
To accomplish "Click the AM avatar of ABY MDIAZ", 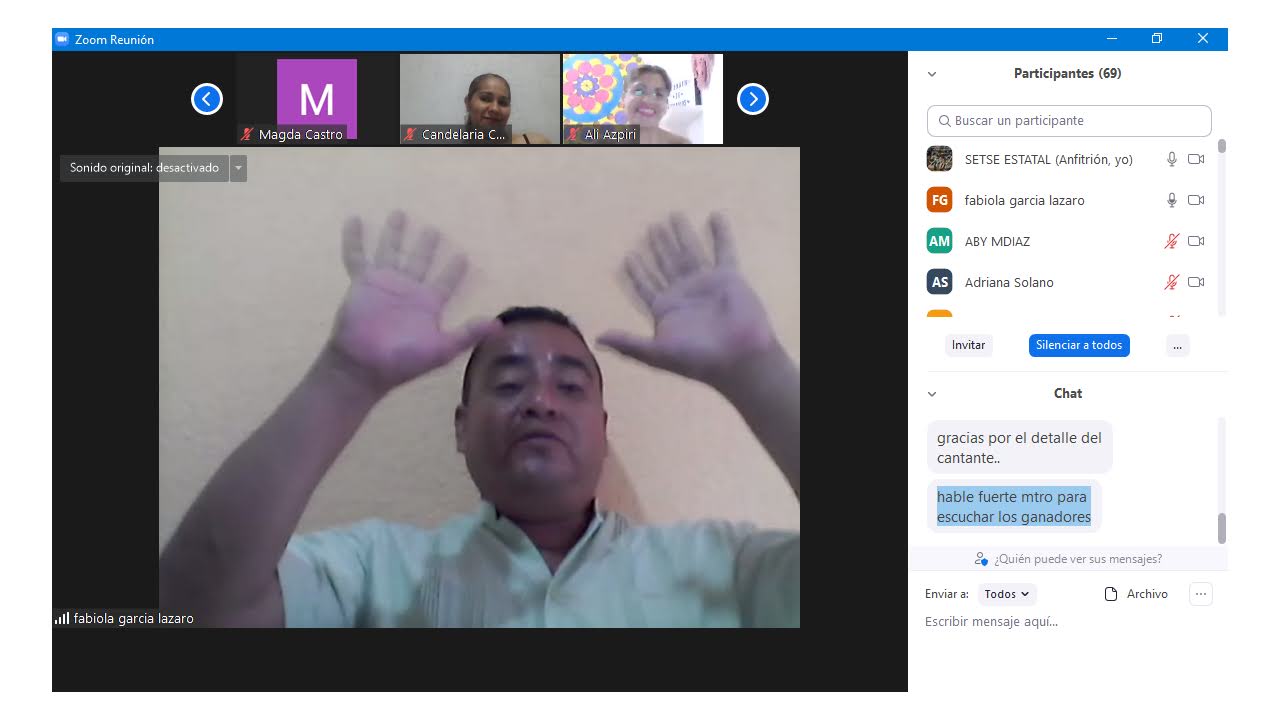I will (940, 241).
